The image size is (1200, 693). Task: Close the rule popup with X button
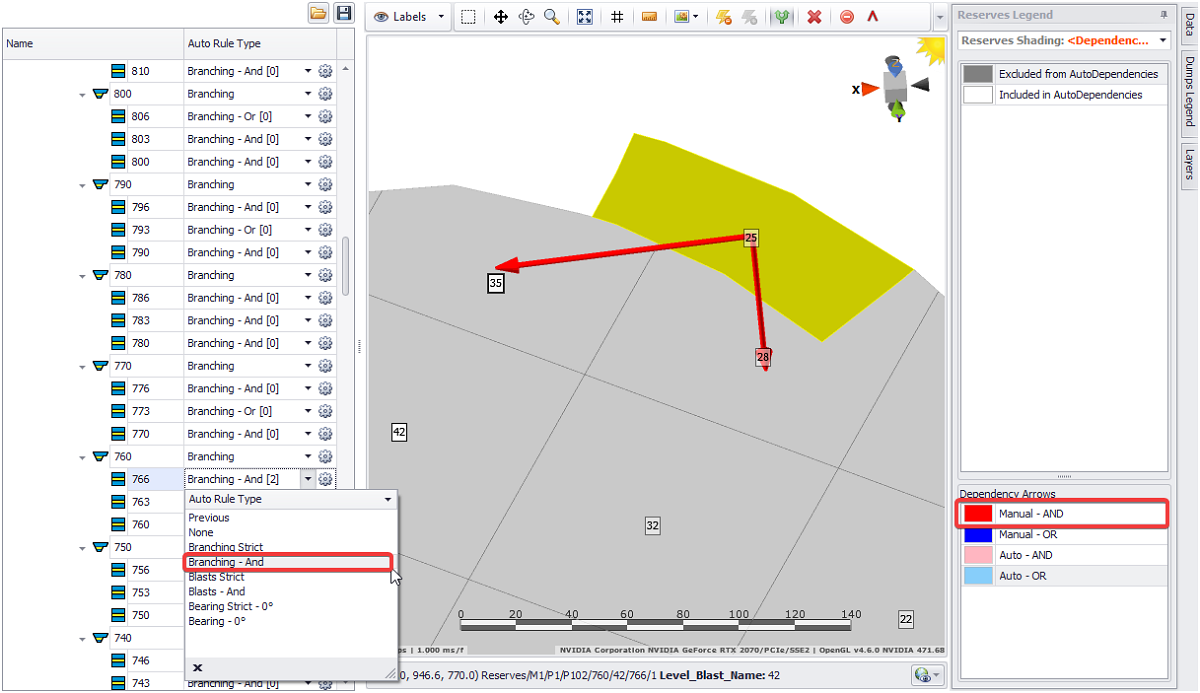point(197,667)
